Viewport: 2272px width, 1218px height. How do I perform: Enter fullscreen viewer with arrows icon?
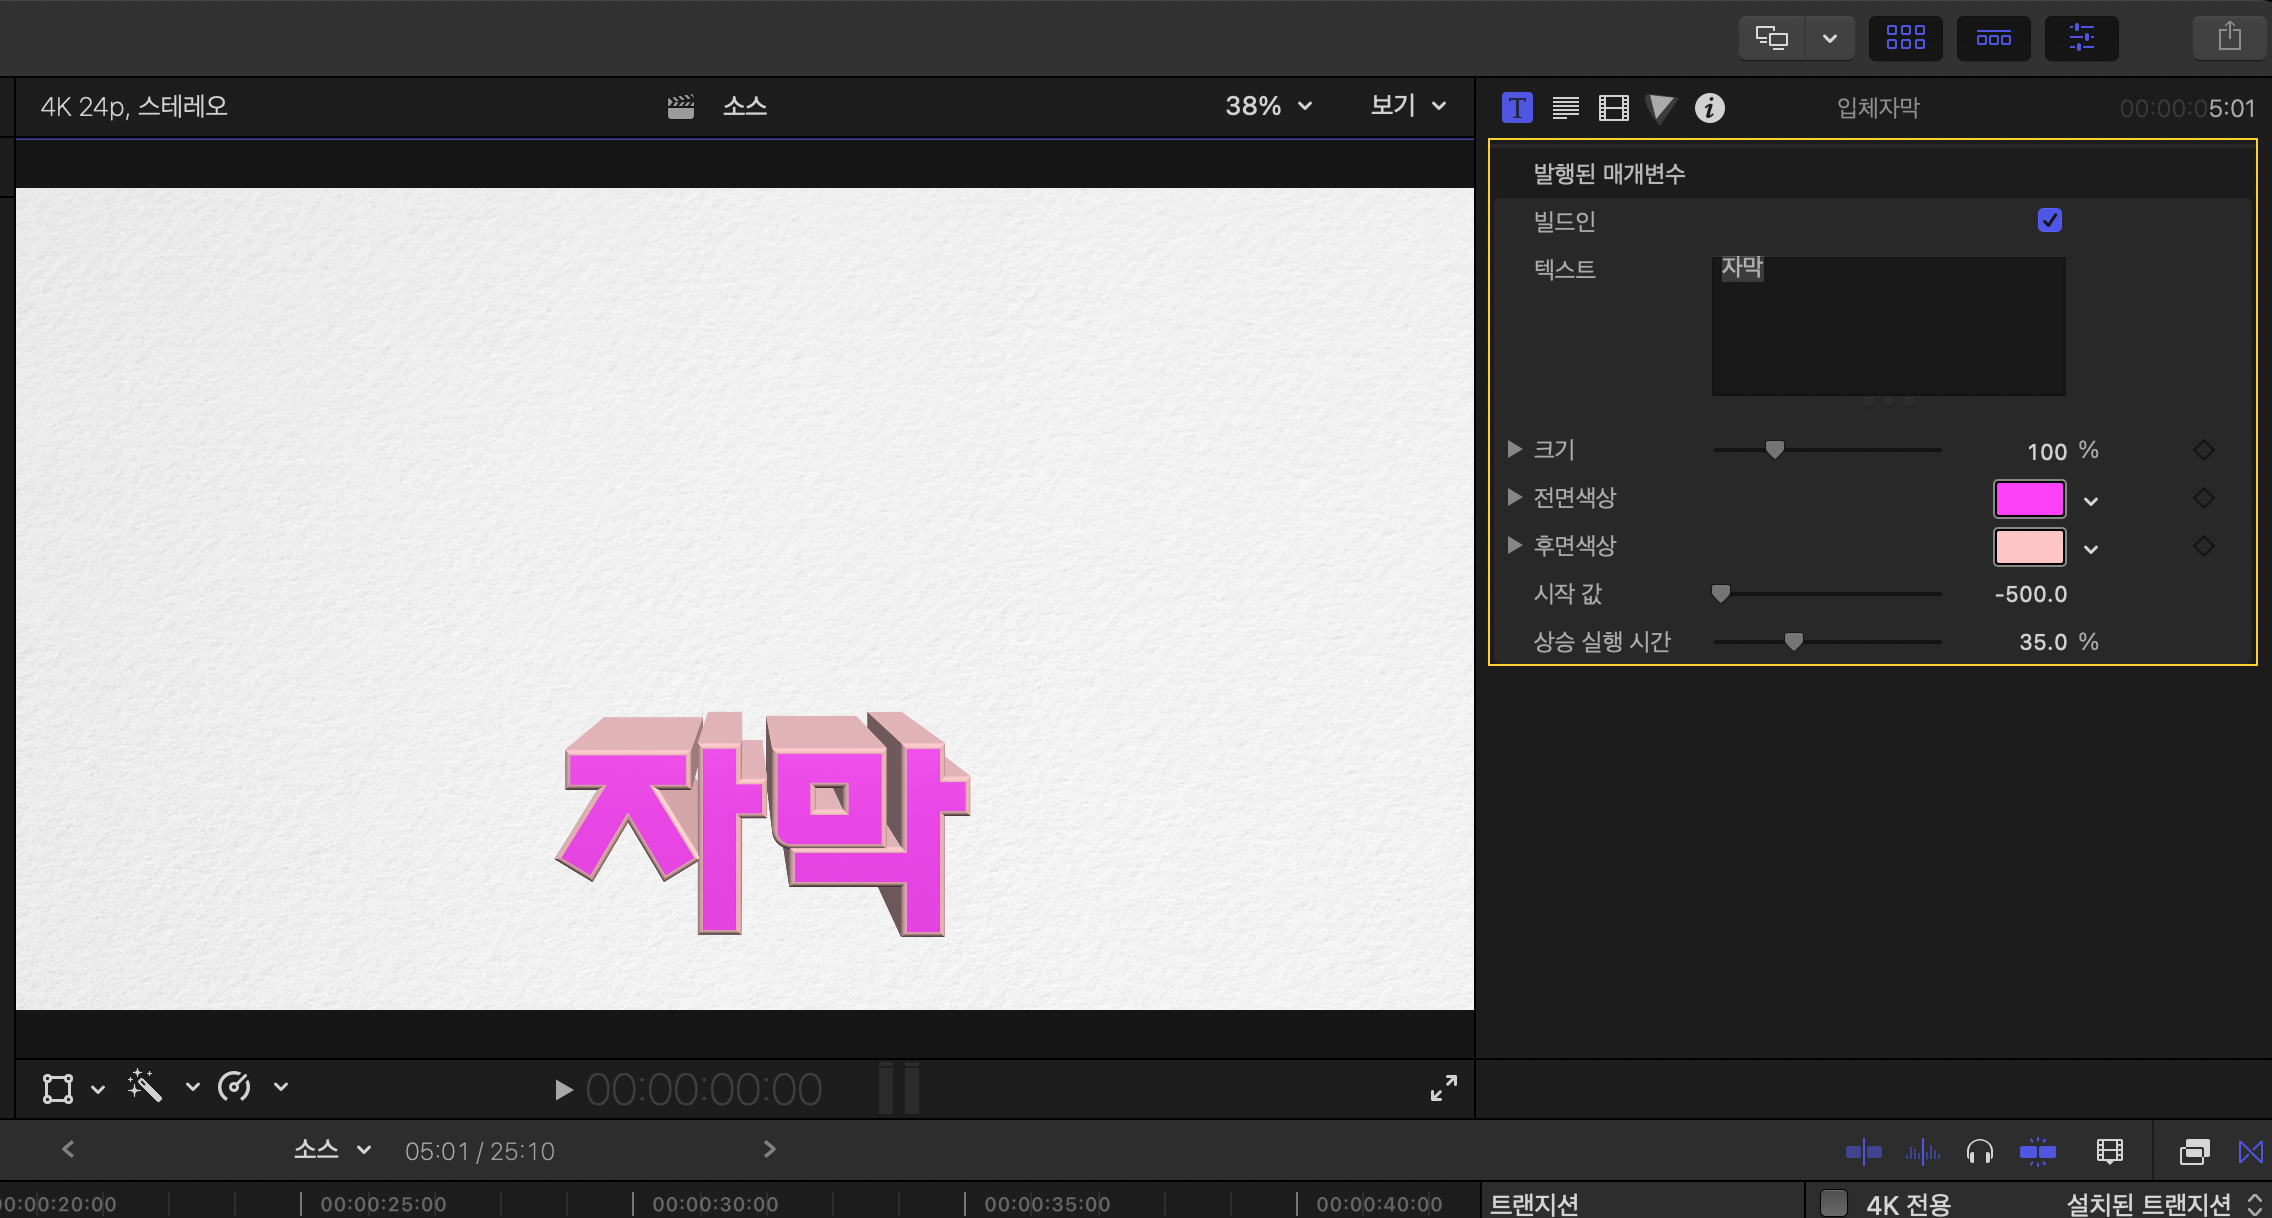click(1443, 1088)
